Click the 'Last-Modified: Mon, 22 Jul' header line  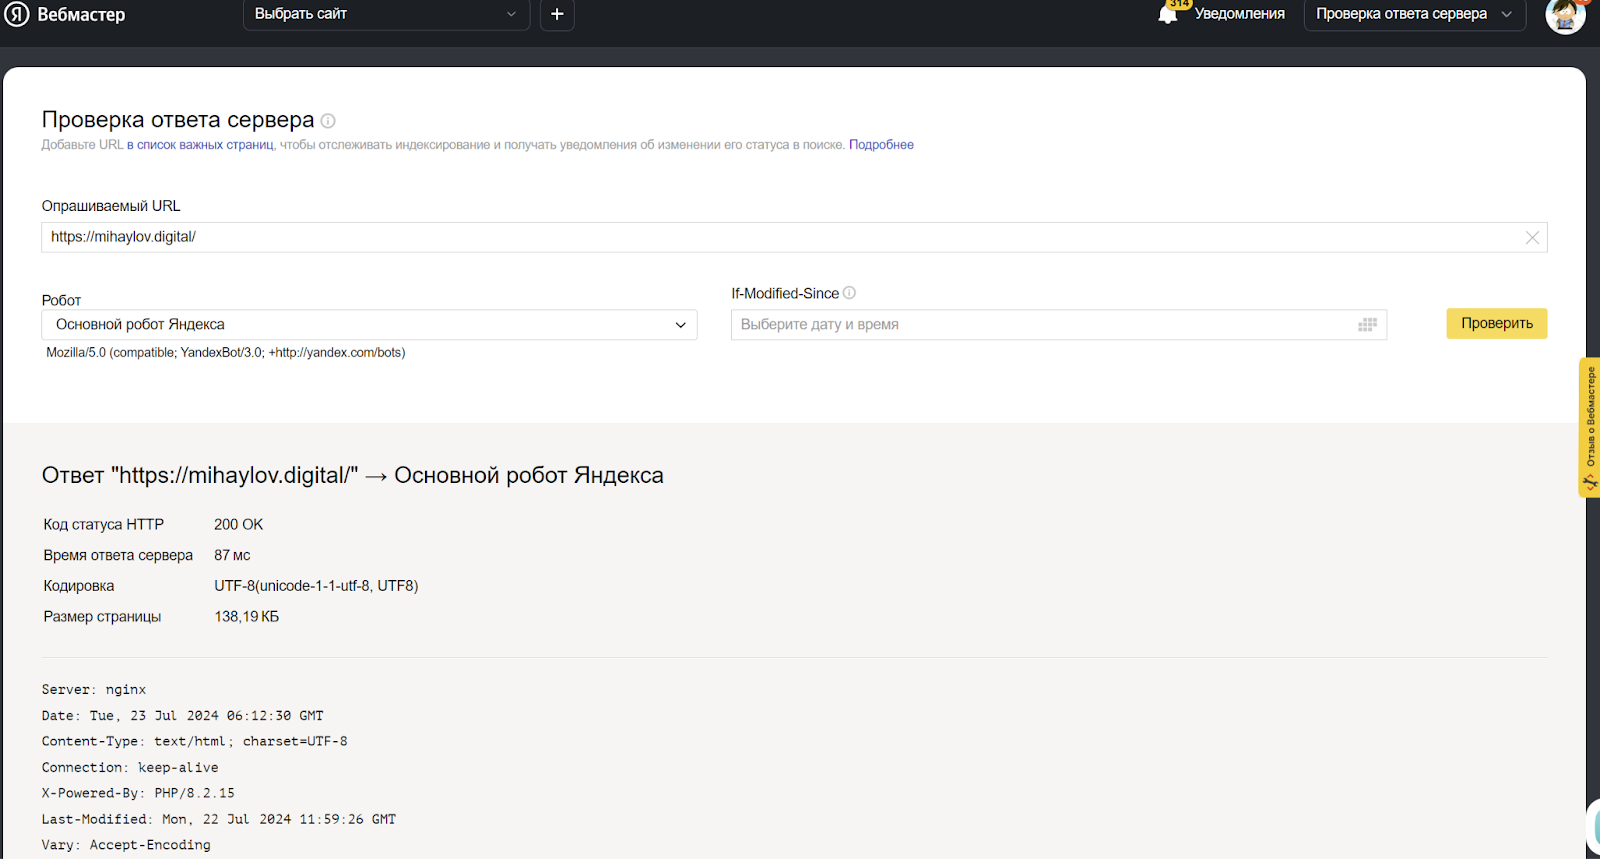pos(219,819)
